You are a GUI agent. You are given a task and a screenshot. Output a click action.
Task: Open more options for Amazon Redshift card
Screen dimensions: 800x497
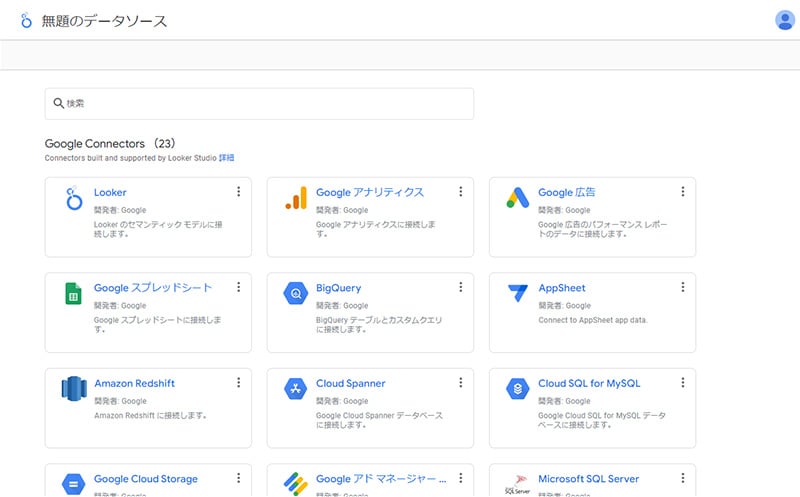pos(238,382)
